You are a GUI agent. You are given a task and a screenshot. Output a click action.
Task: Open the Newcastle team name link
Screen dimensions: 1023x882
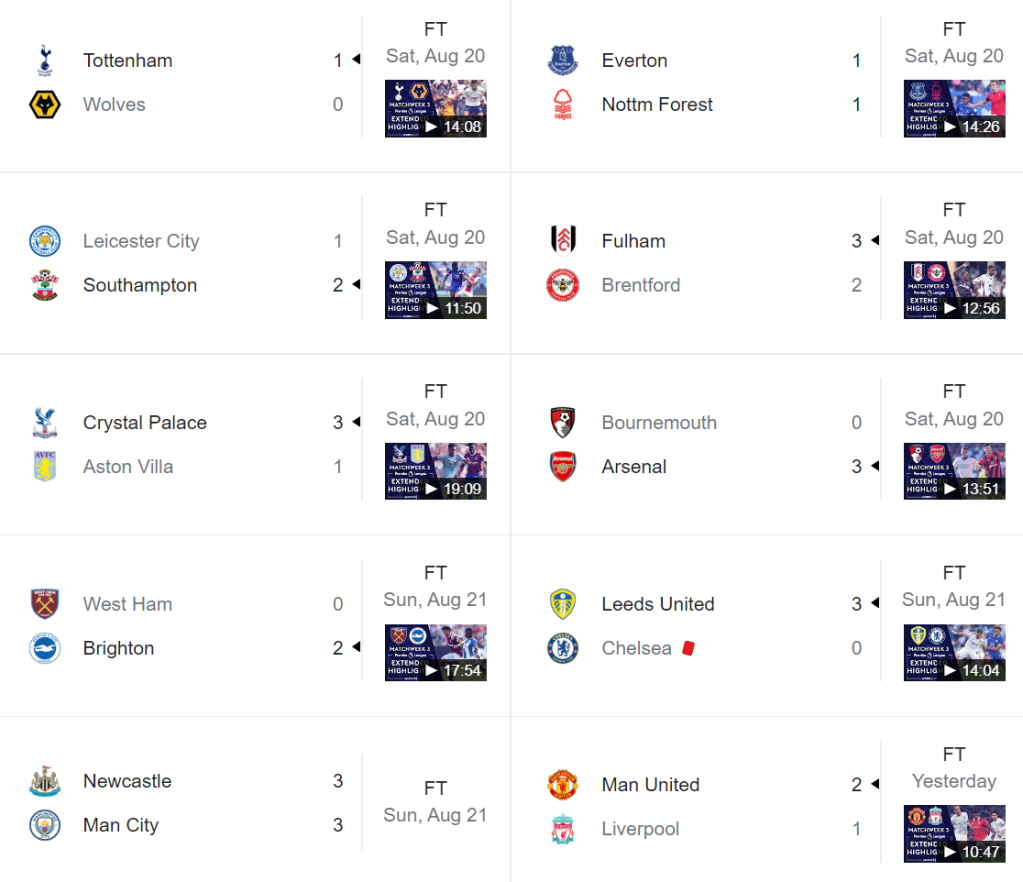[x=127, y=781]
